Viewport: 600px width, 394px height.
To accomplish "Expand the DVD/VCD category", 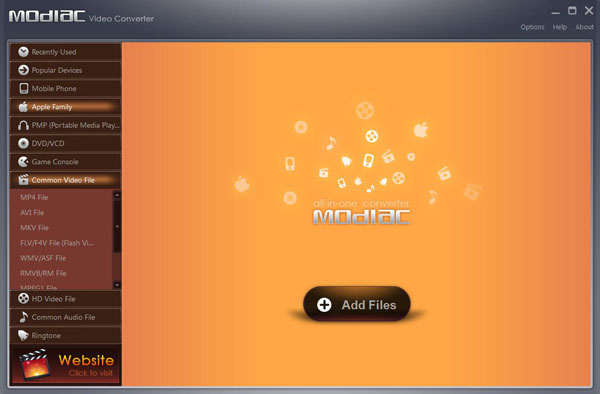I will [65, 143].
